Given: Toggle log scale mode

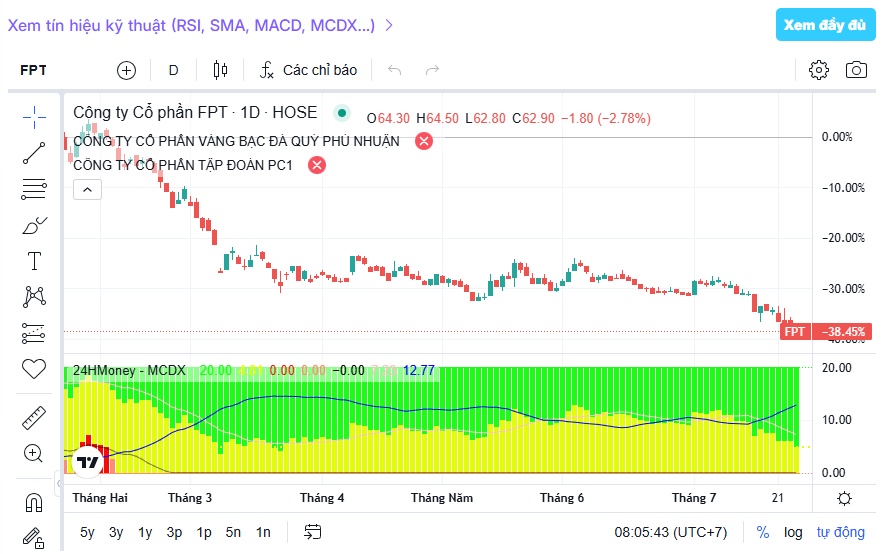Looking at the screenshot, I should [x=793, y=532].
